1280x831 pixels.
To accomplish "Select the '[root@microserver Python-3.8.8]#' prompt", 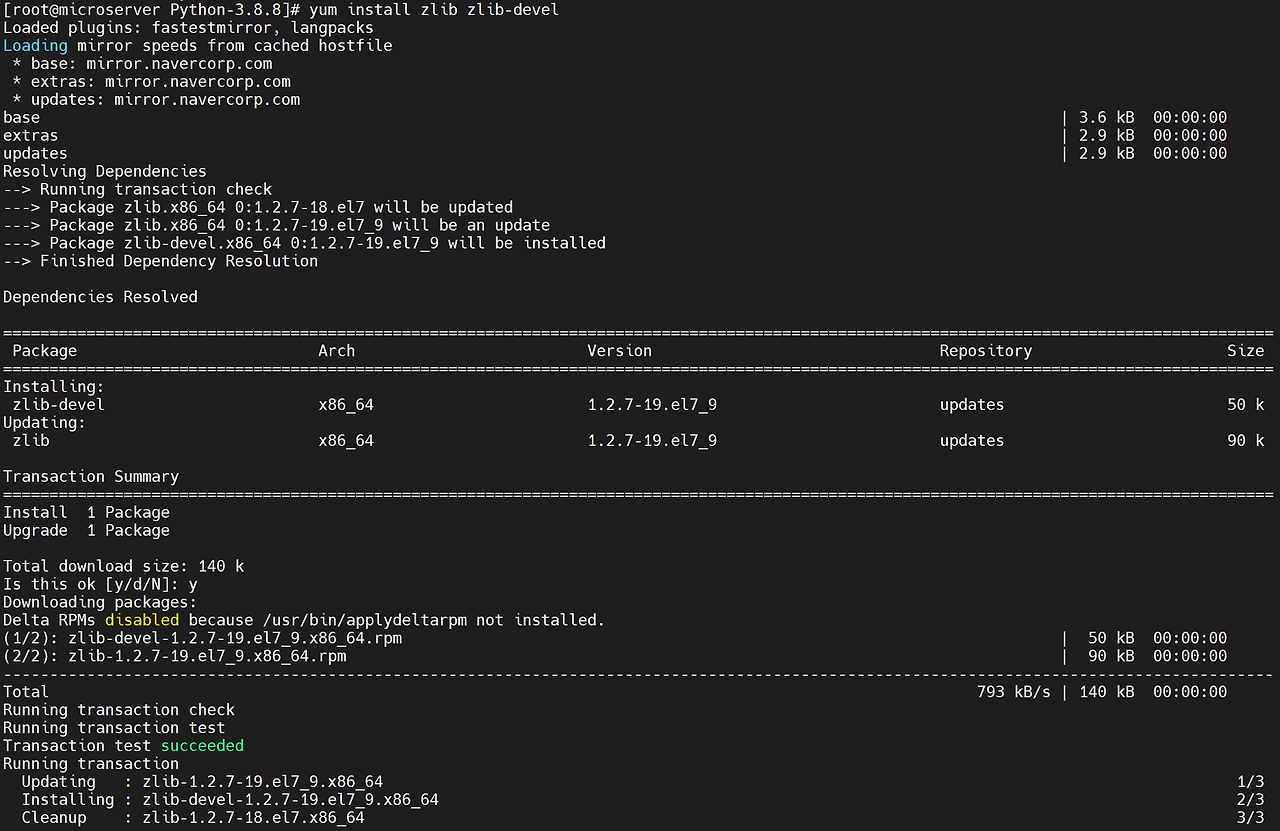I will (x=151, y=10).
